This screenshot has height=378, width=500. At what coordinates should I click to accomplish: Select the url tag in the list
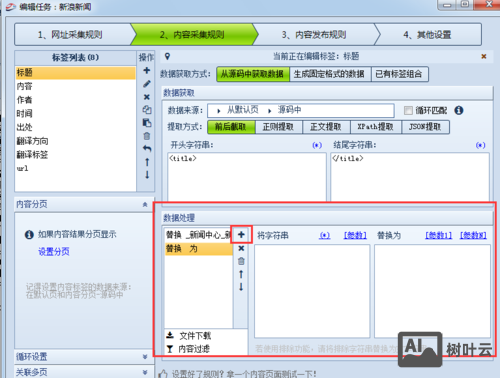75,168
